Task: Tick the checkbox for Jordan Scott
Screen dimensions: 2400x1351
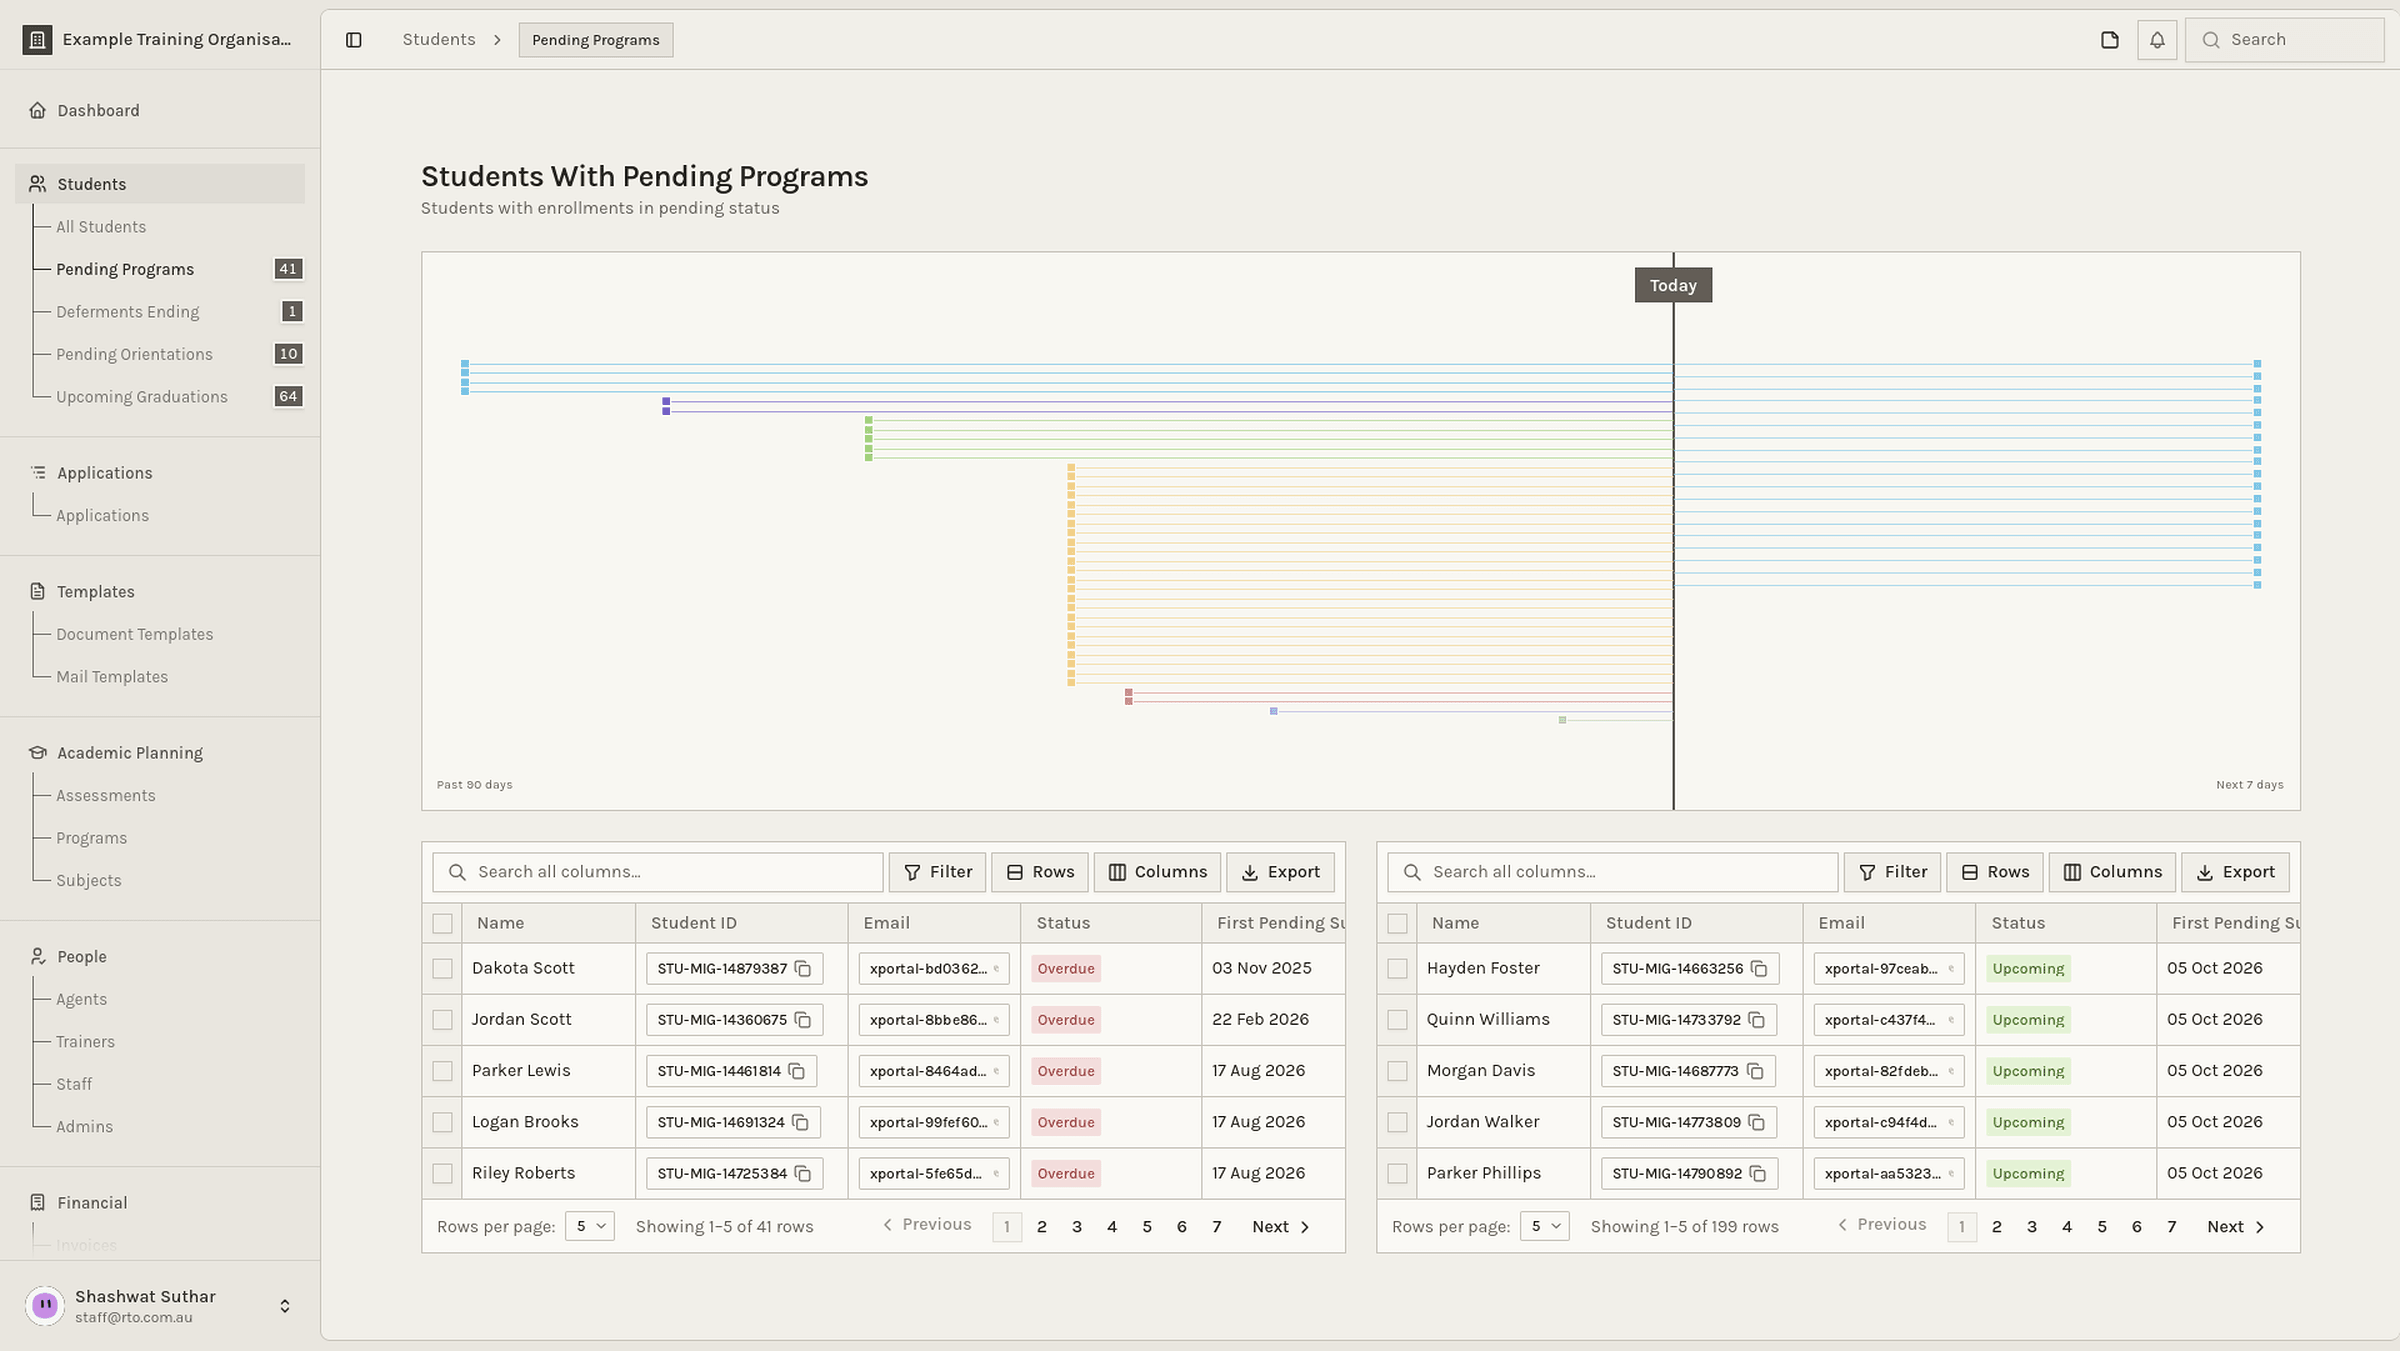Action: click(442, 1020)
